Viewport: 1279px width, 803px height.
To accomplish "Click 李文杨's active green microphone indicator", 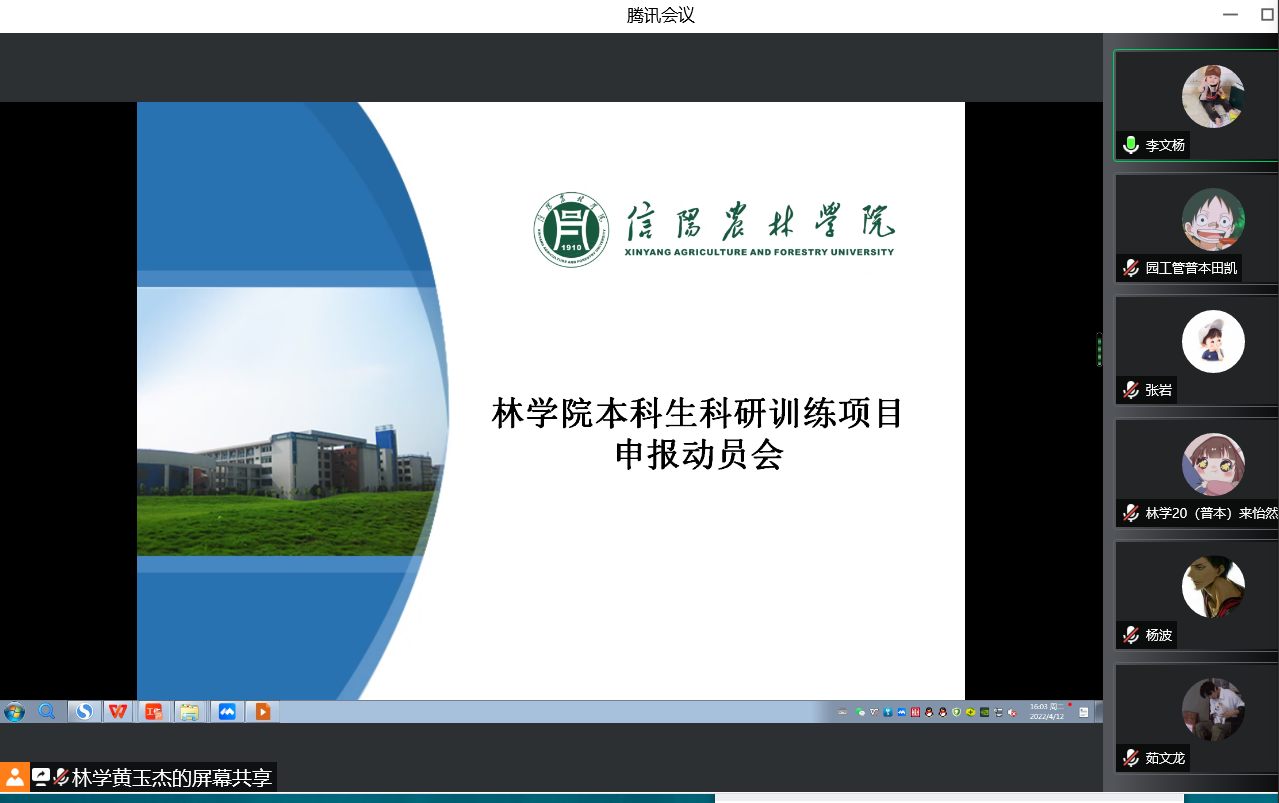I will (1130, 145).
